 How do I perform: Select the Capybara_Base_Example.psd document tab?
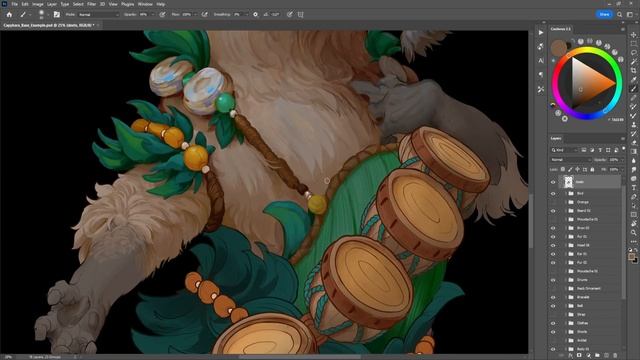coord(49,25)
